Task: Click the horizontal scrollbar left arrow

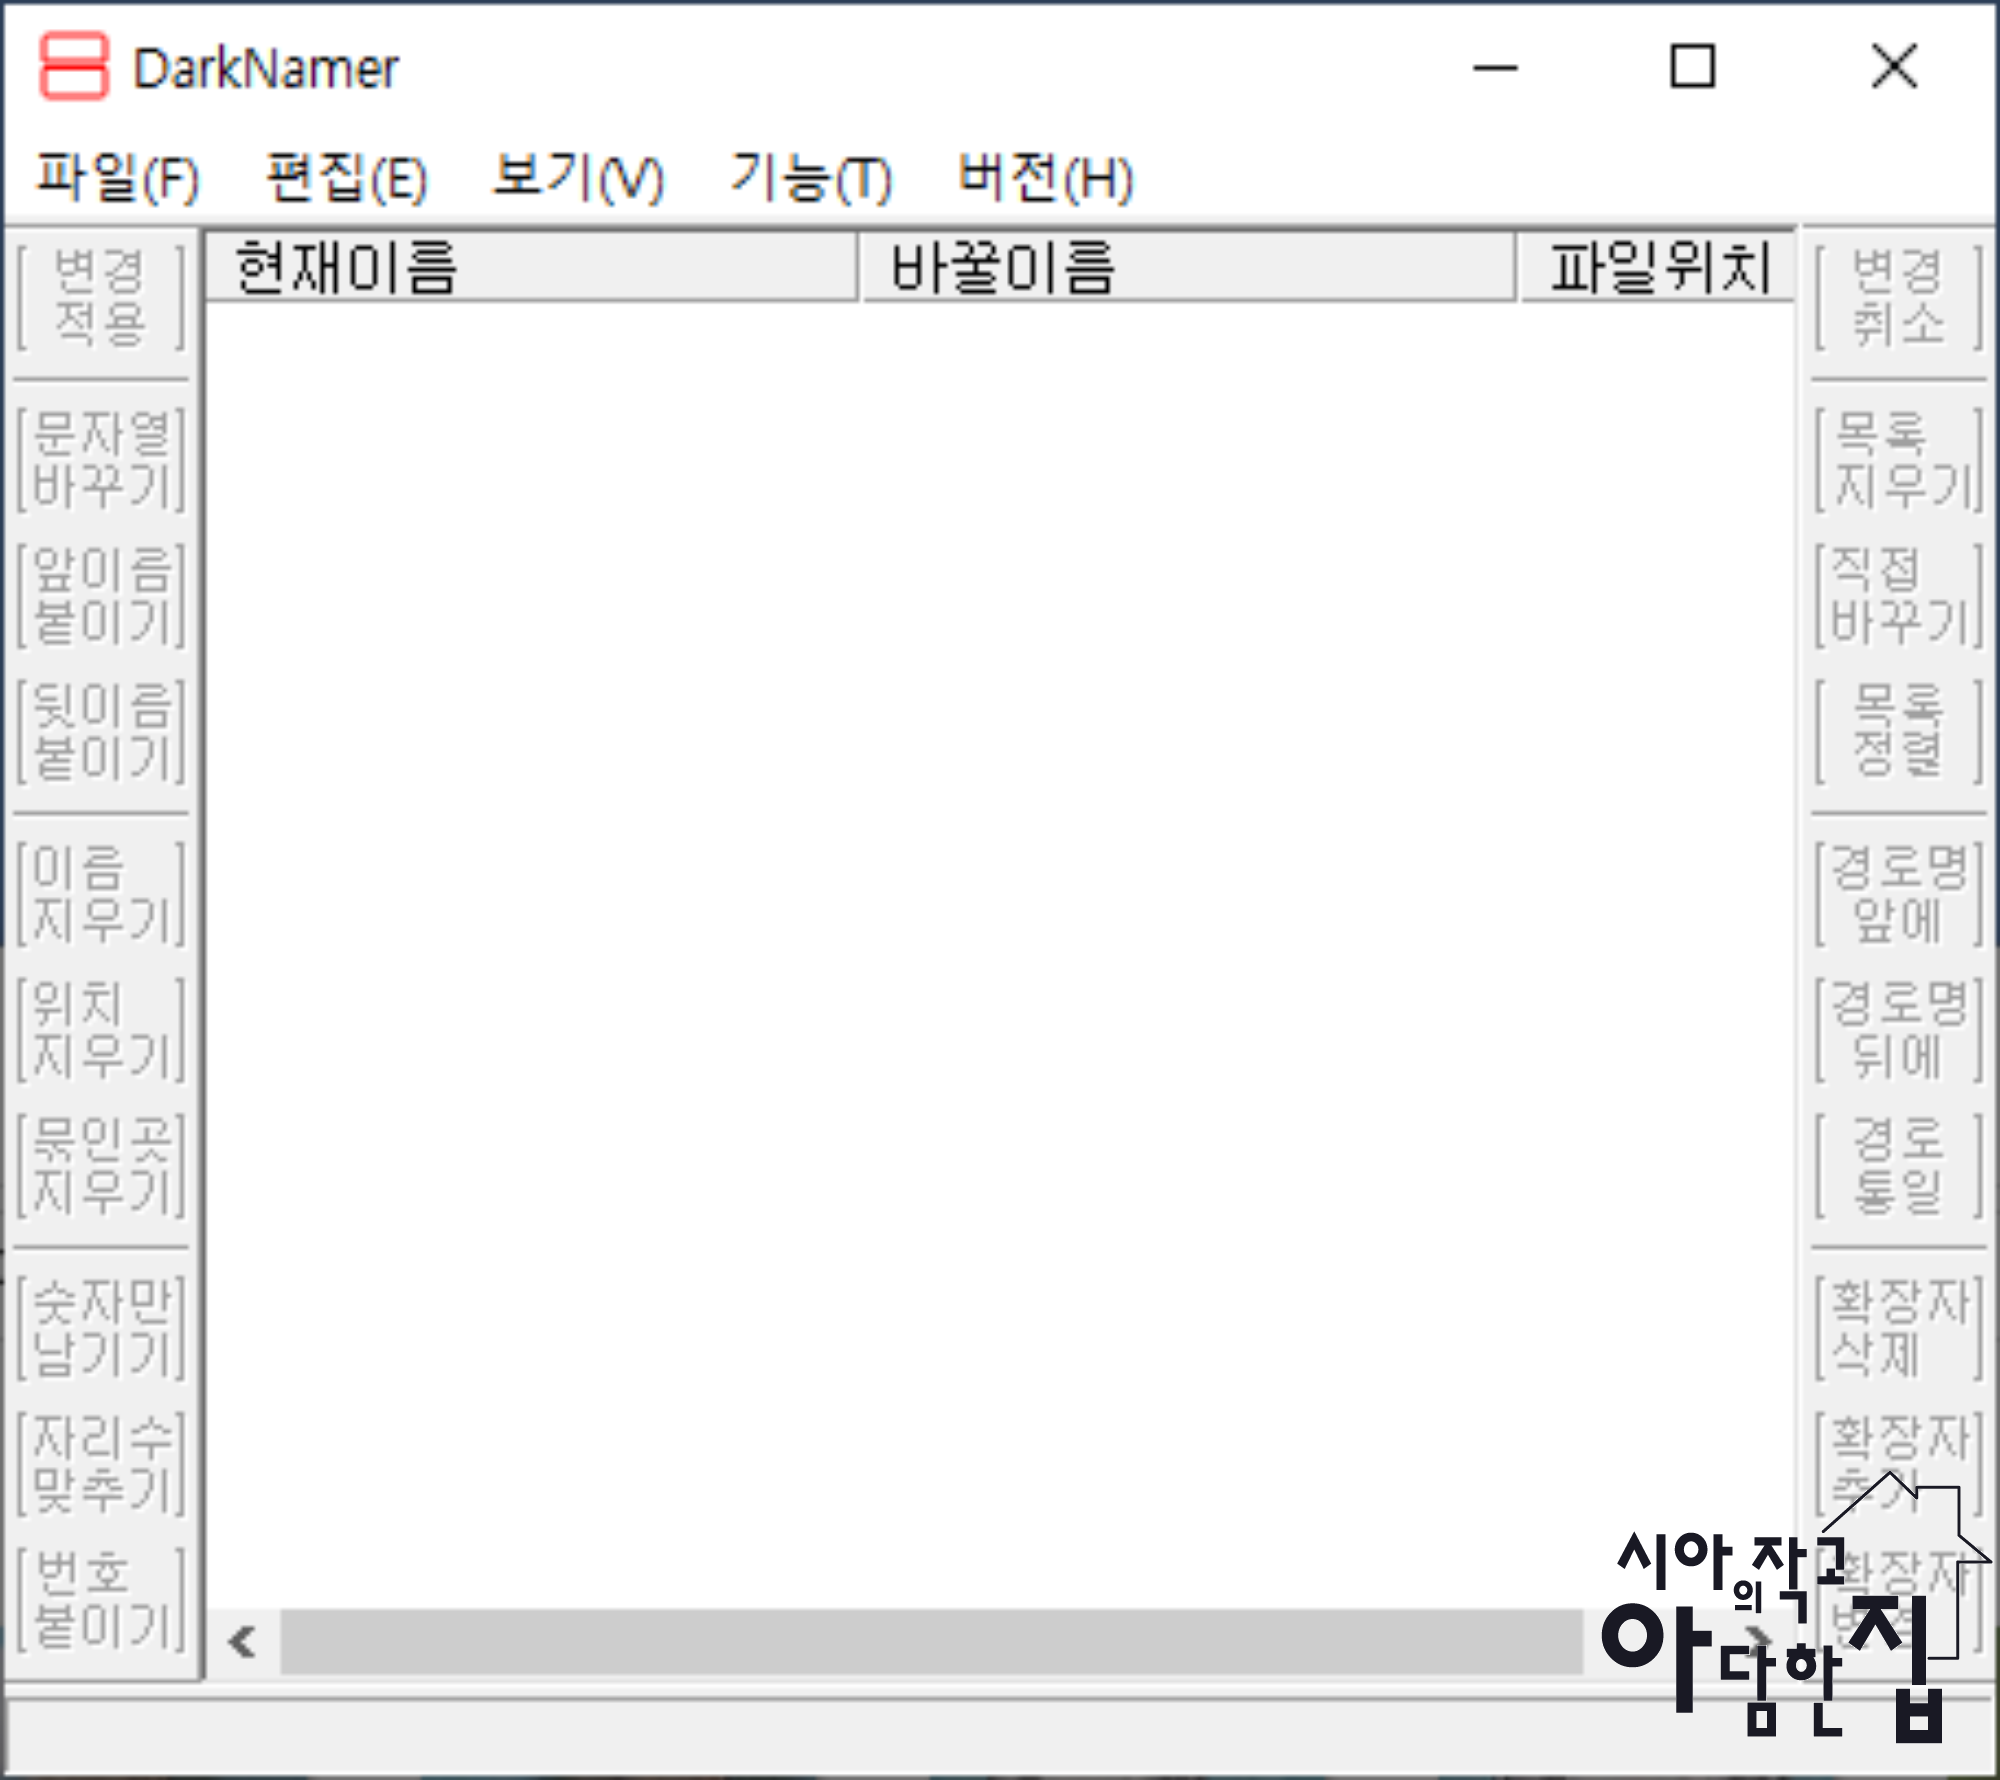Action: point(242,1641)
